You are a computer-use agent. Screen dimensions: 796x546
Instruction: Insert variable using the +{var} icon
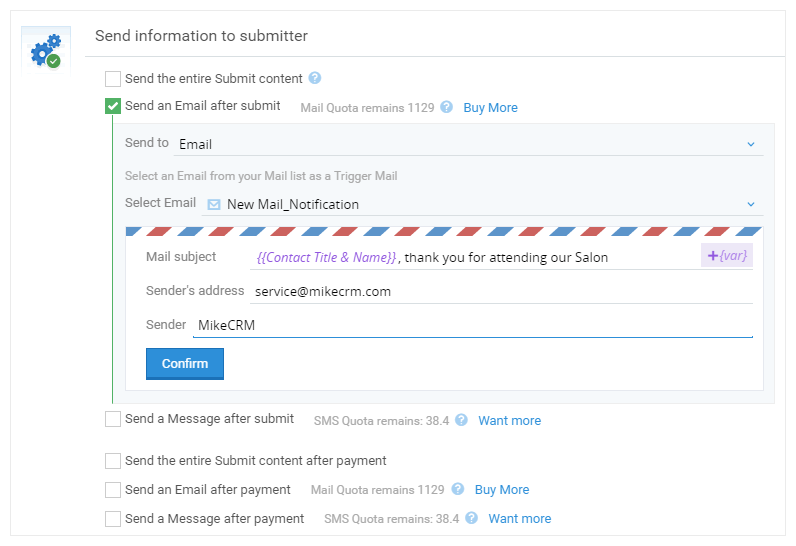tap(726, 255)
